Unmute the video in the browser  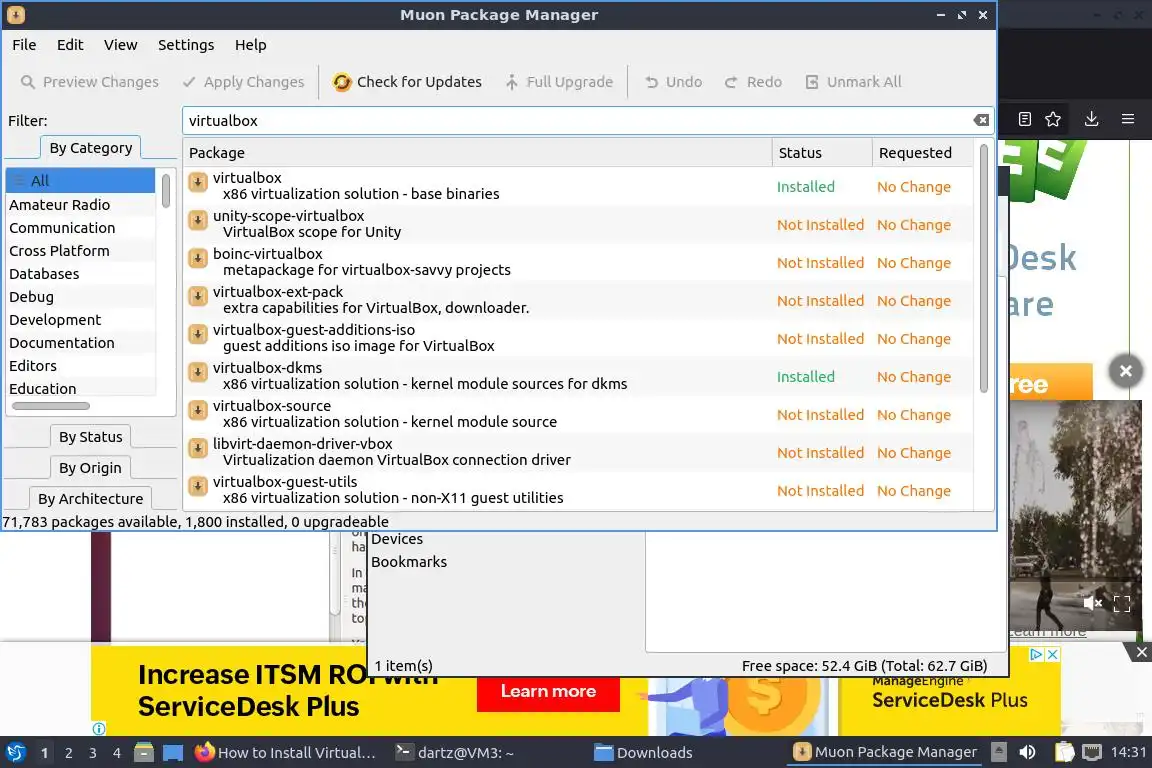[1092, 603]
